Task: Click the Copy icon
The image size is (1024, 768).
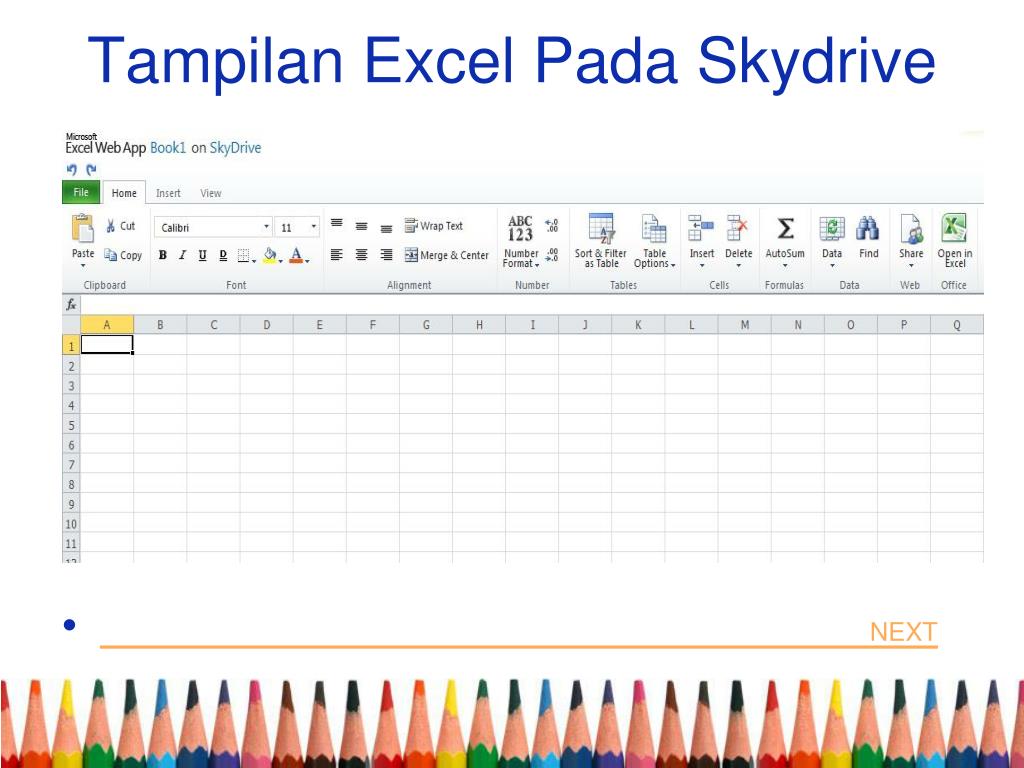Action: tap(123, 255)
